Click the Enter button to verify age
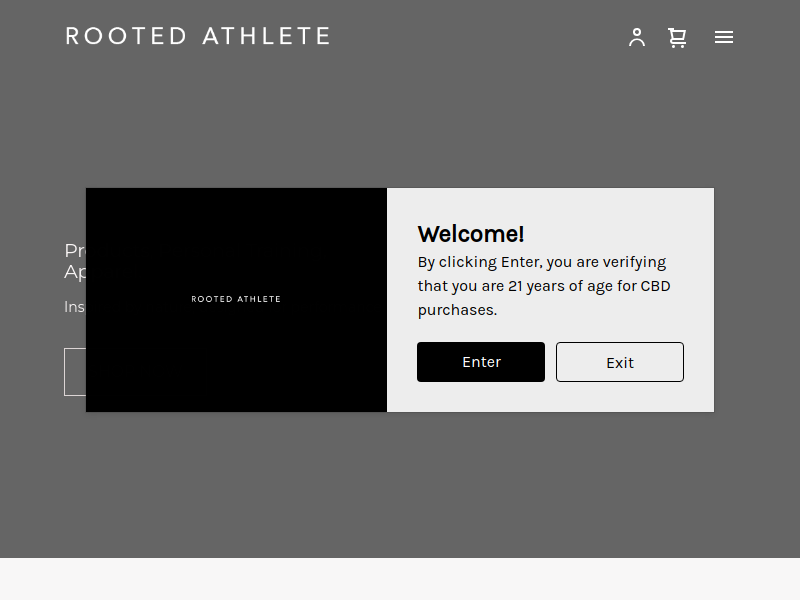 [x=481, y=362]
